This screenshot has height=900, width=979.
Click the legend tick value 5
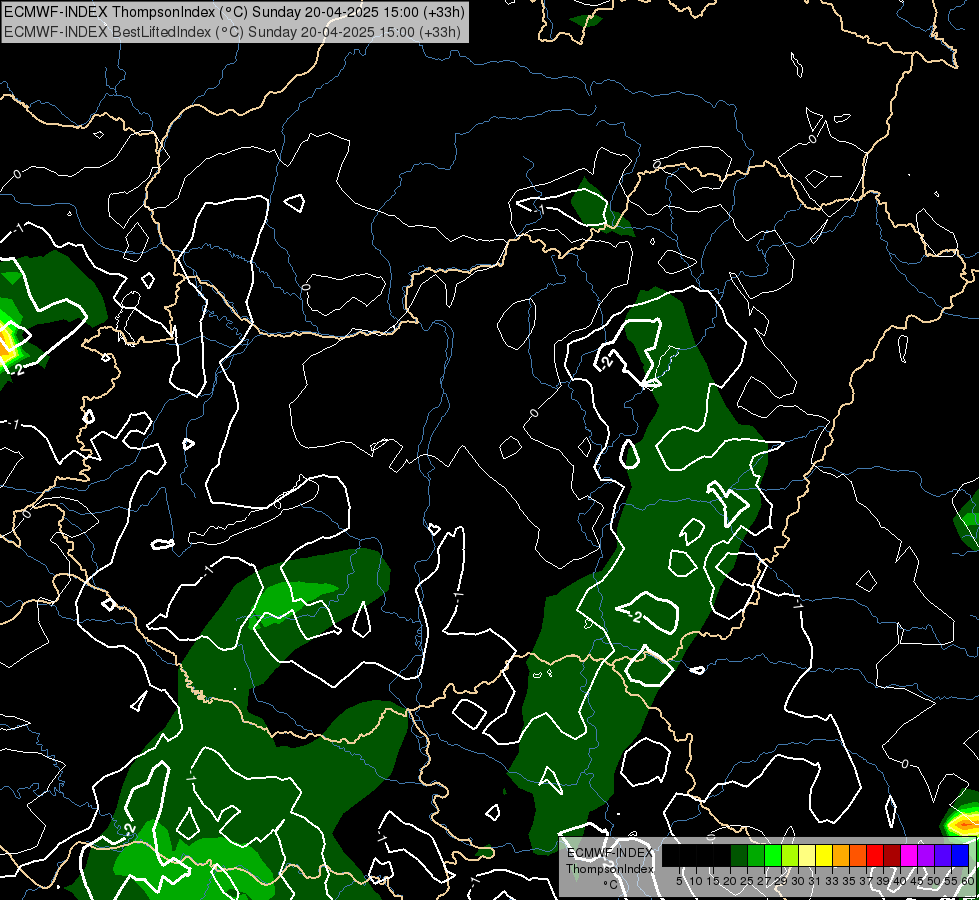click(679, 881)
